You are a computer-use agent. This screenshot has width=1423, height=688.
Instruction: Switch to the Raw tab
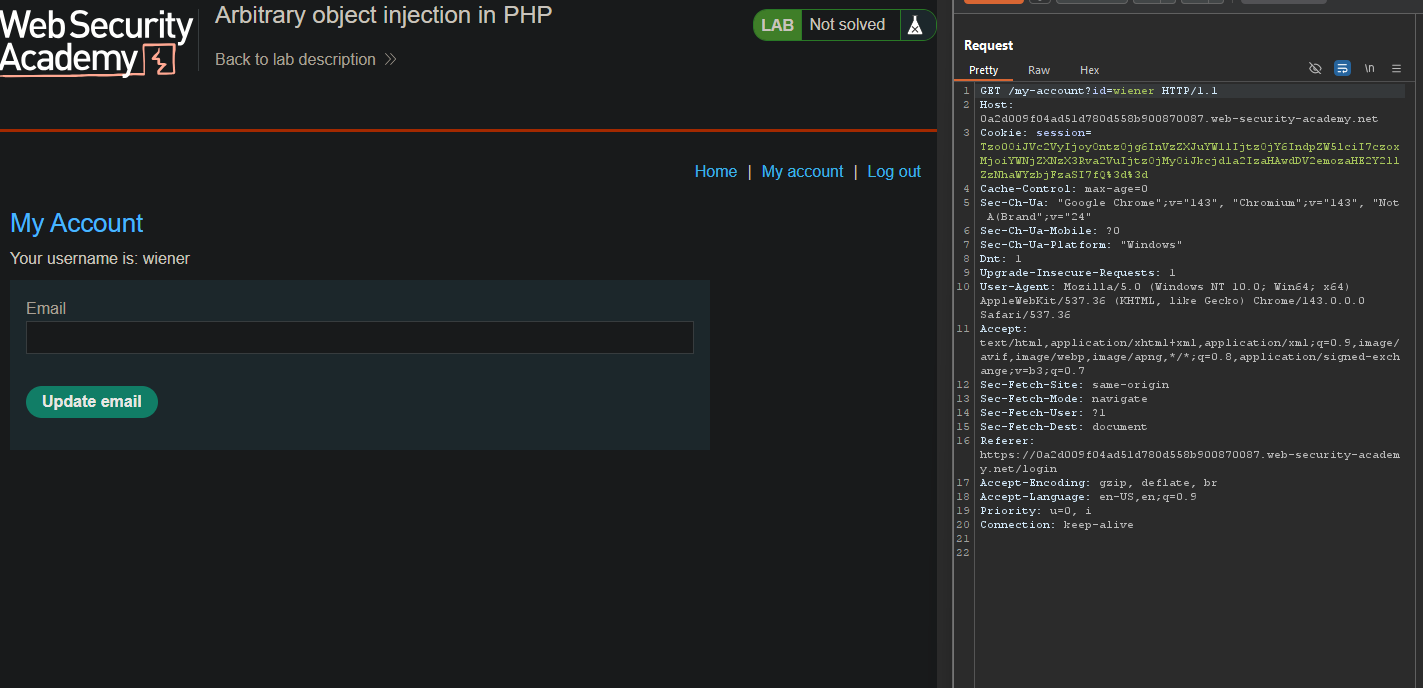click(1039, 70)
